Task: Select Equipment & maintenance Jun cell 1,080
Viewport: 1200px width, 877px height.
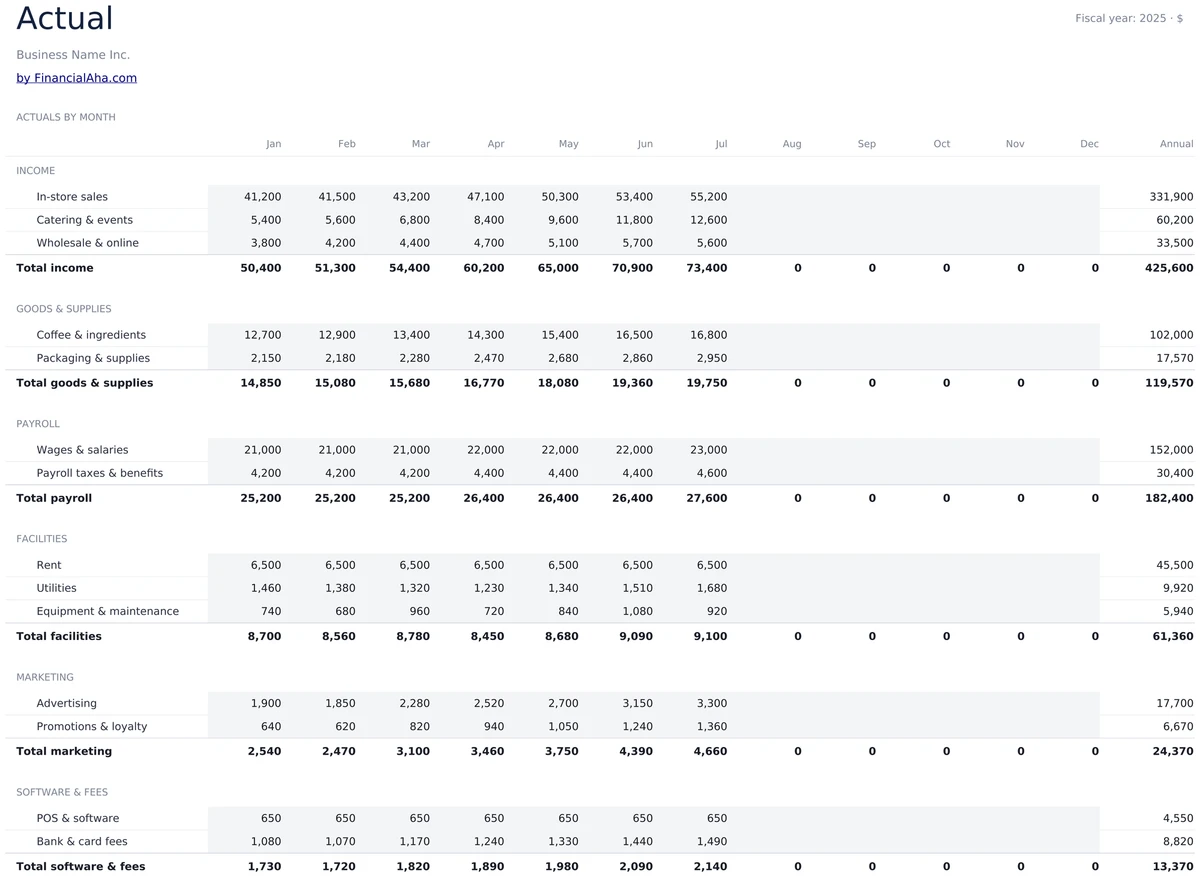Action: [x=617, y=611]
